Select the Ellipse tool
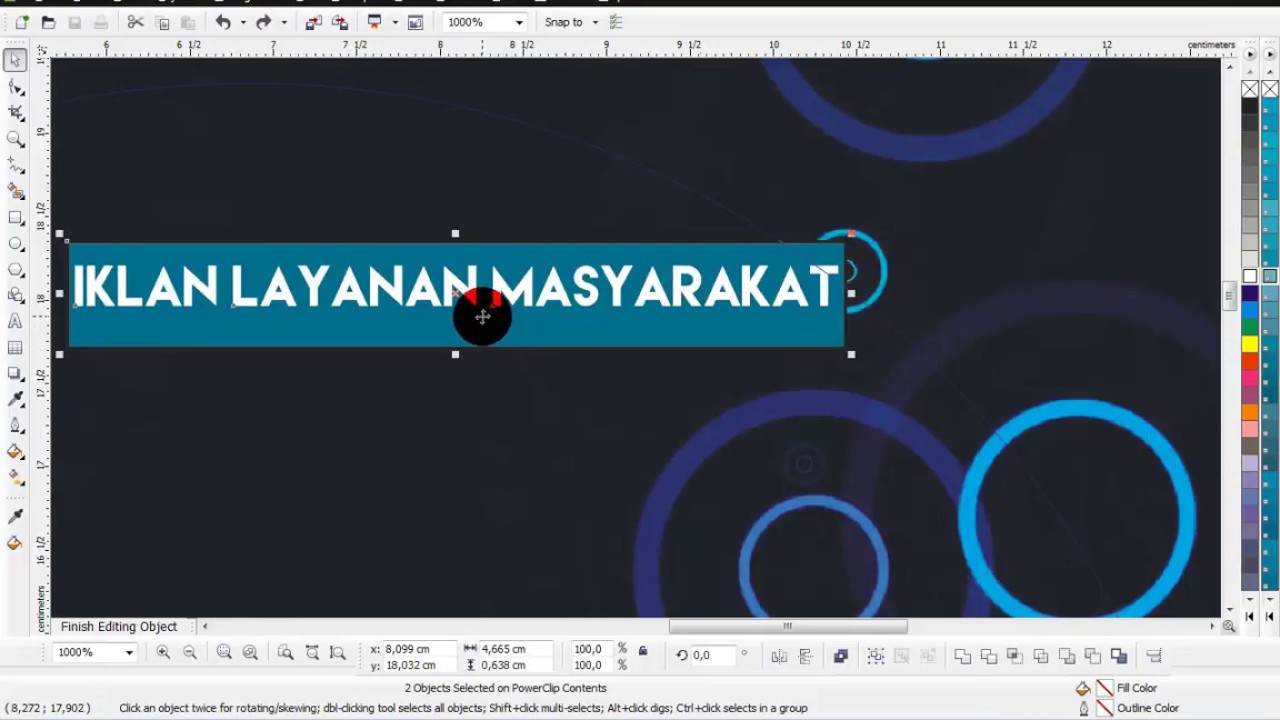The height and width of the screenshot is (720, 1280). (x=15, y=243)
